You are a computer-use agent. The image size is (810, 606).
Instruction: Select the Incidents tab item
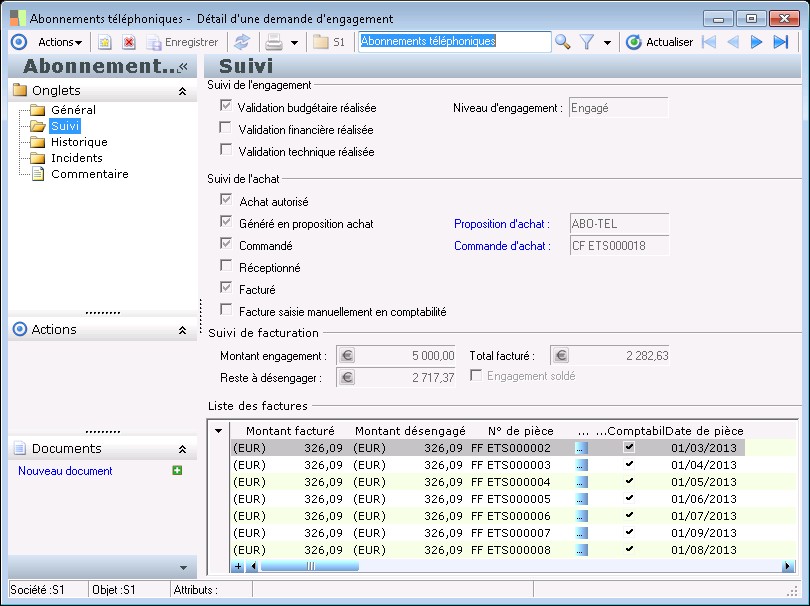click(77, 158)
